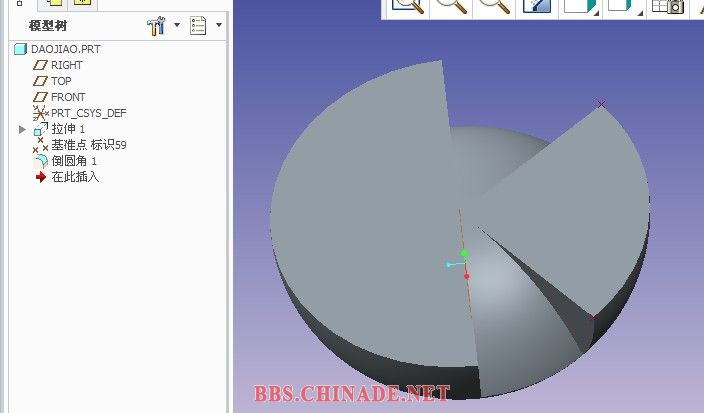Open the saved orientations dropdown icon
This screenshot has height=413, width=704.
[625, 6]
